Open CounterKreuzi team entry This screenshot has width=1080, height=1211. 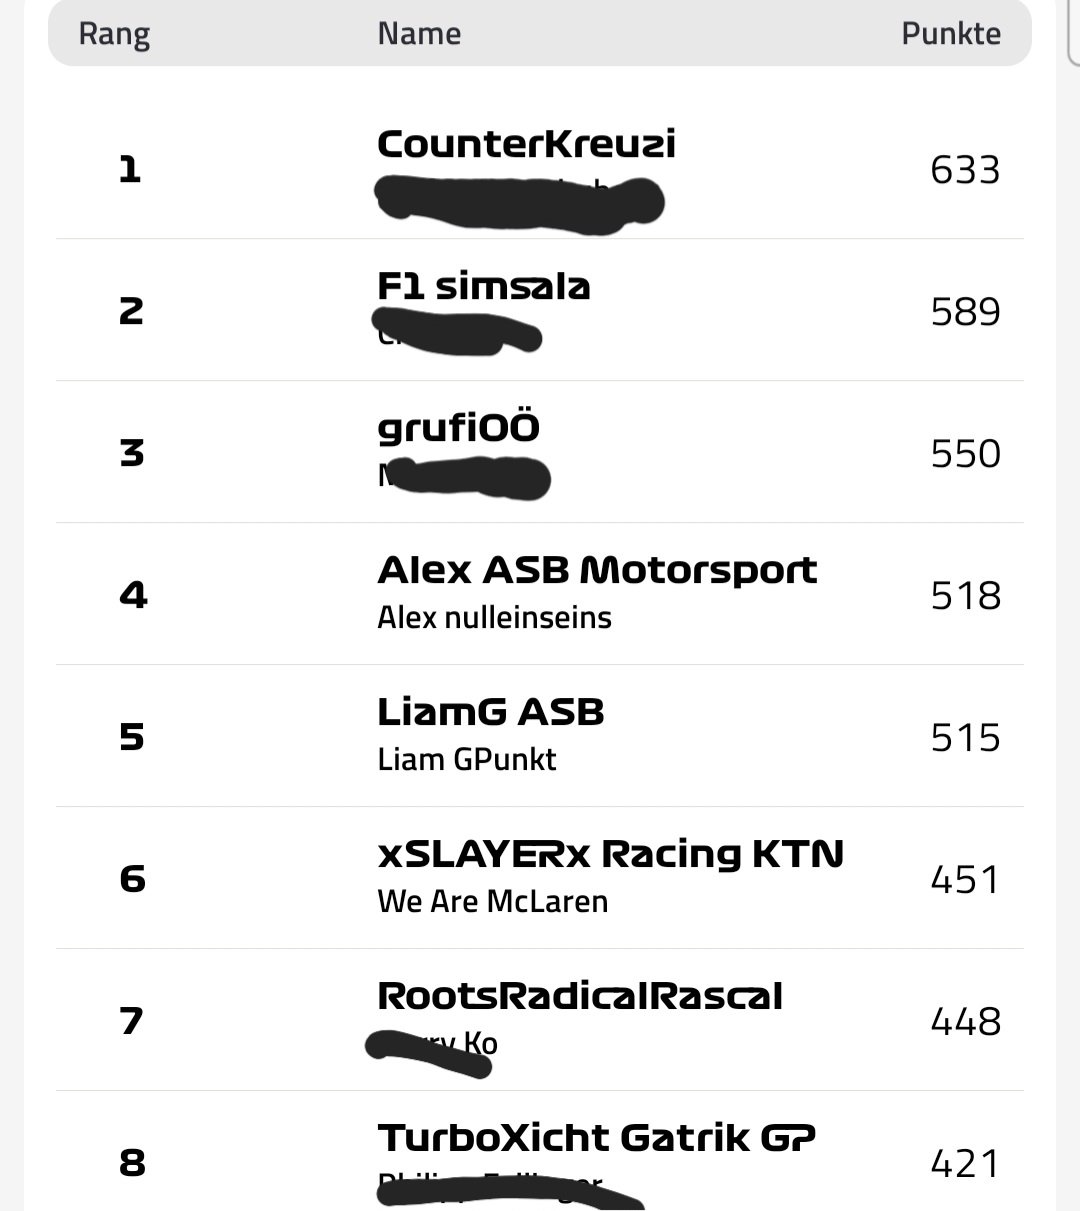[x=526, y=144]
